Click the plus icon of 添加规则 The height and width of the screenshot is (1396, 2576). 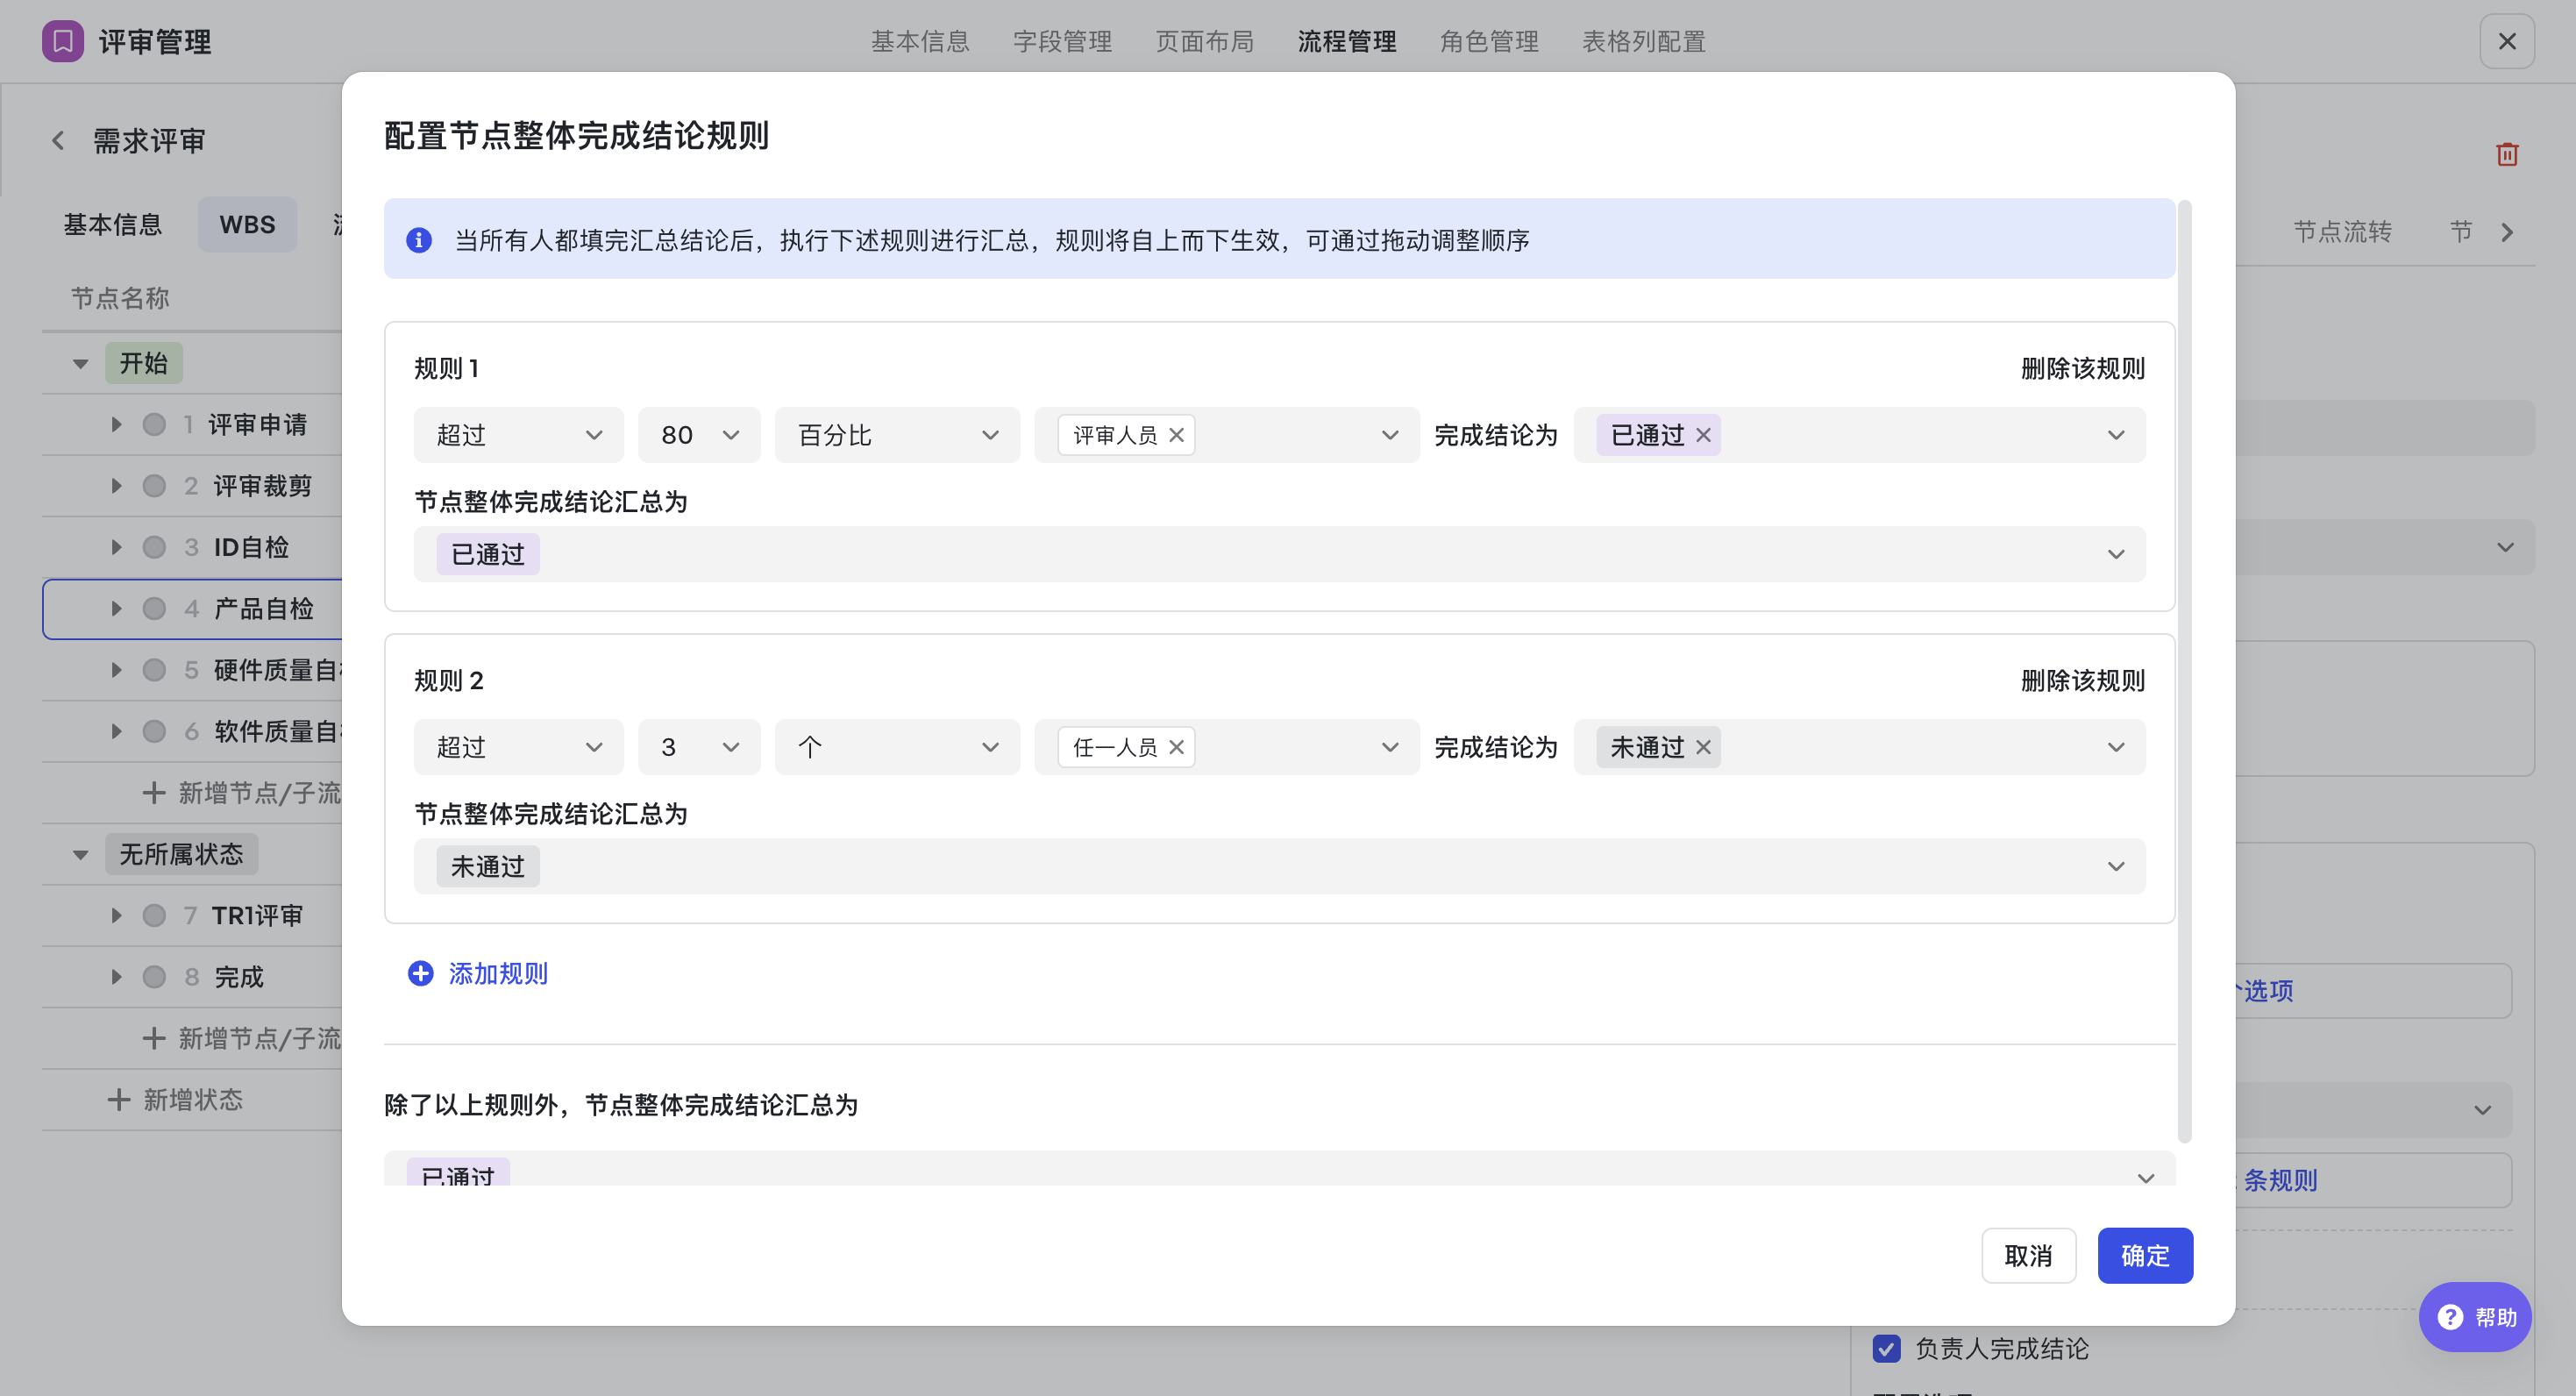coord(421,973)
